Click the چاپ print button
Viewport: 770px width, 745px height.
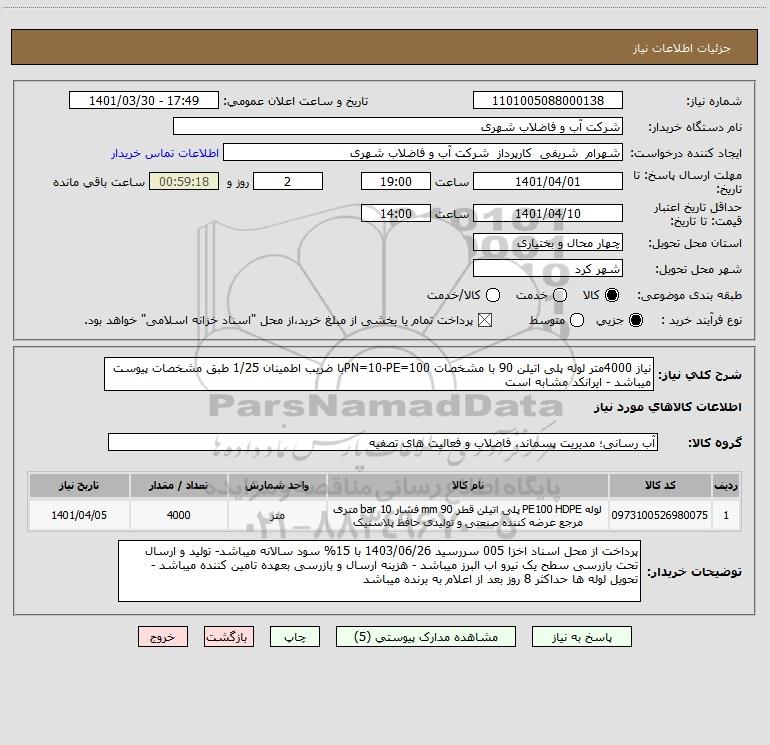[x=295, y=637]
